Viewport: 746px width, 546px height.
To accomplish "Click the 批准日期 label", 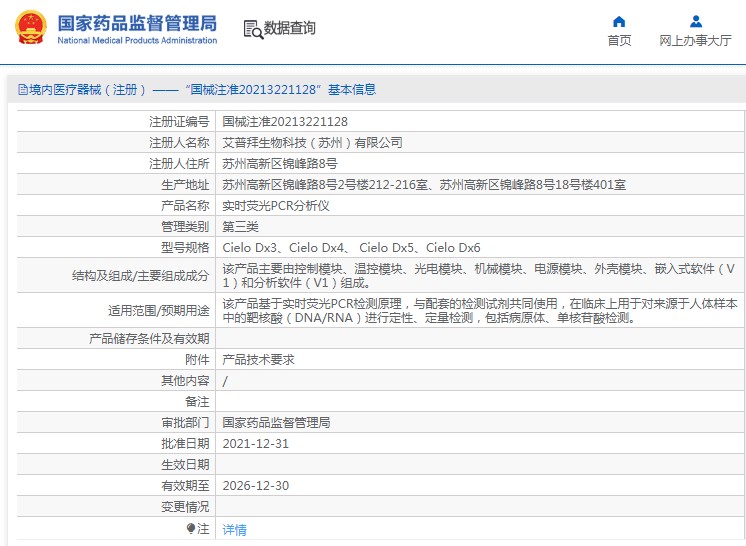I will tap(185, 443).
